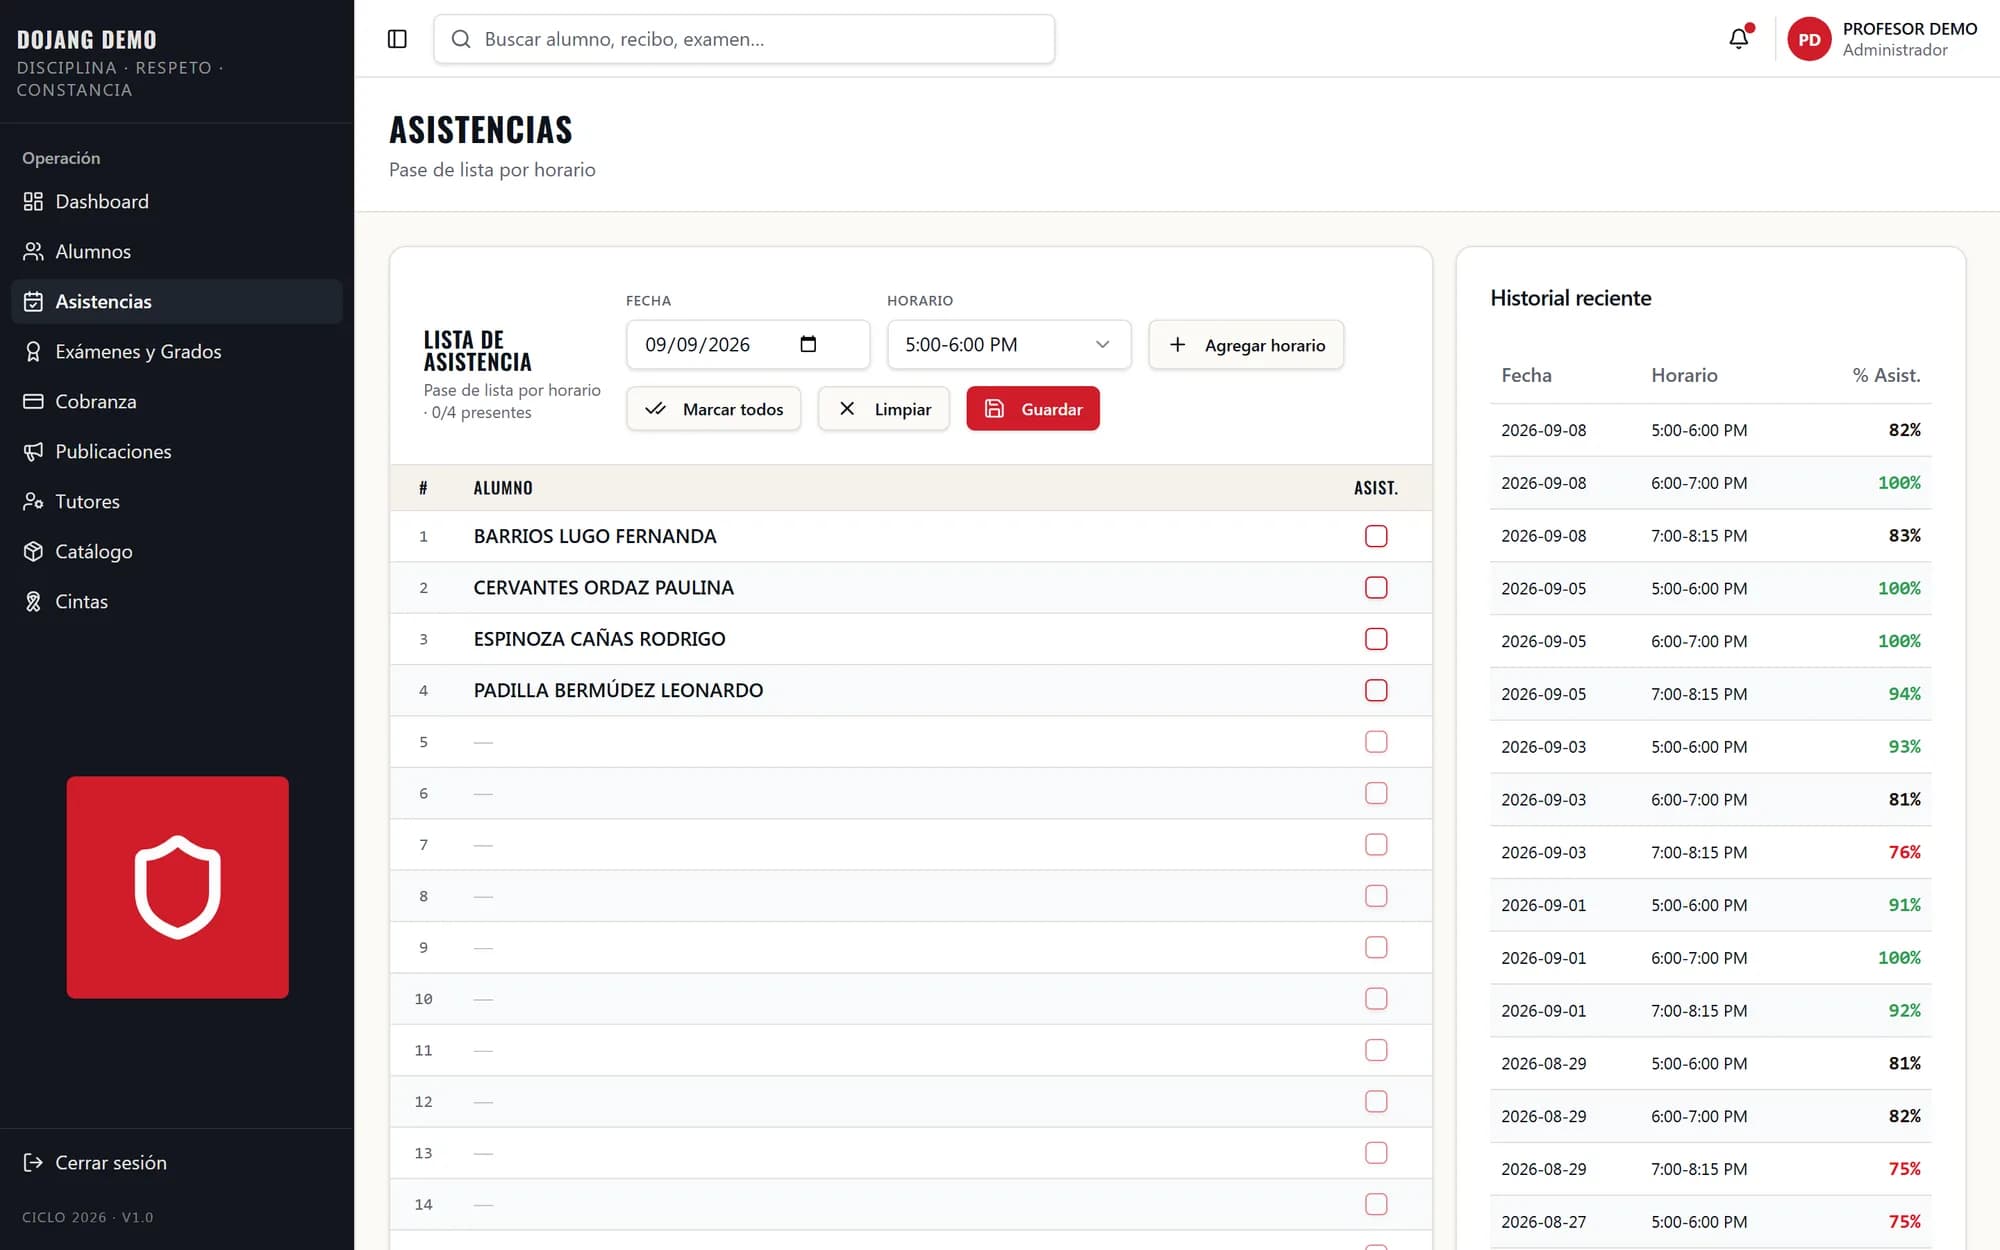
Task: Click the Catálogo box icon
Action: point(33,551)
